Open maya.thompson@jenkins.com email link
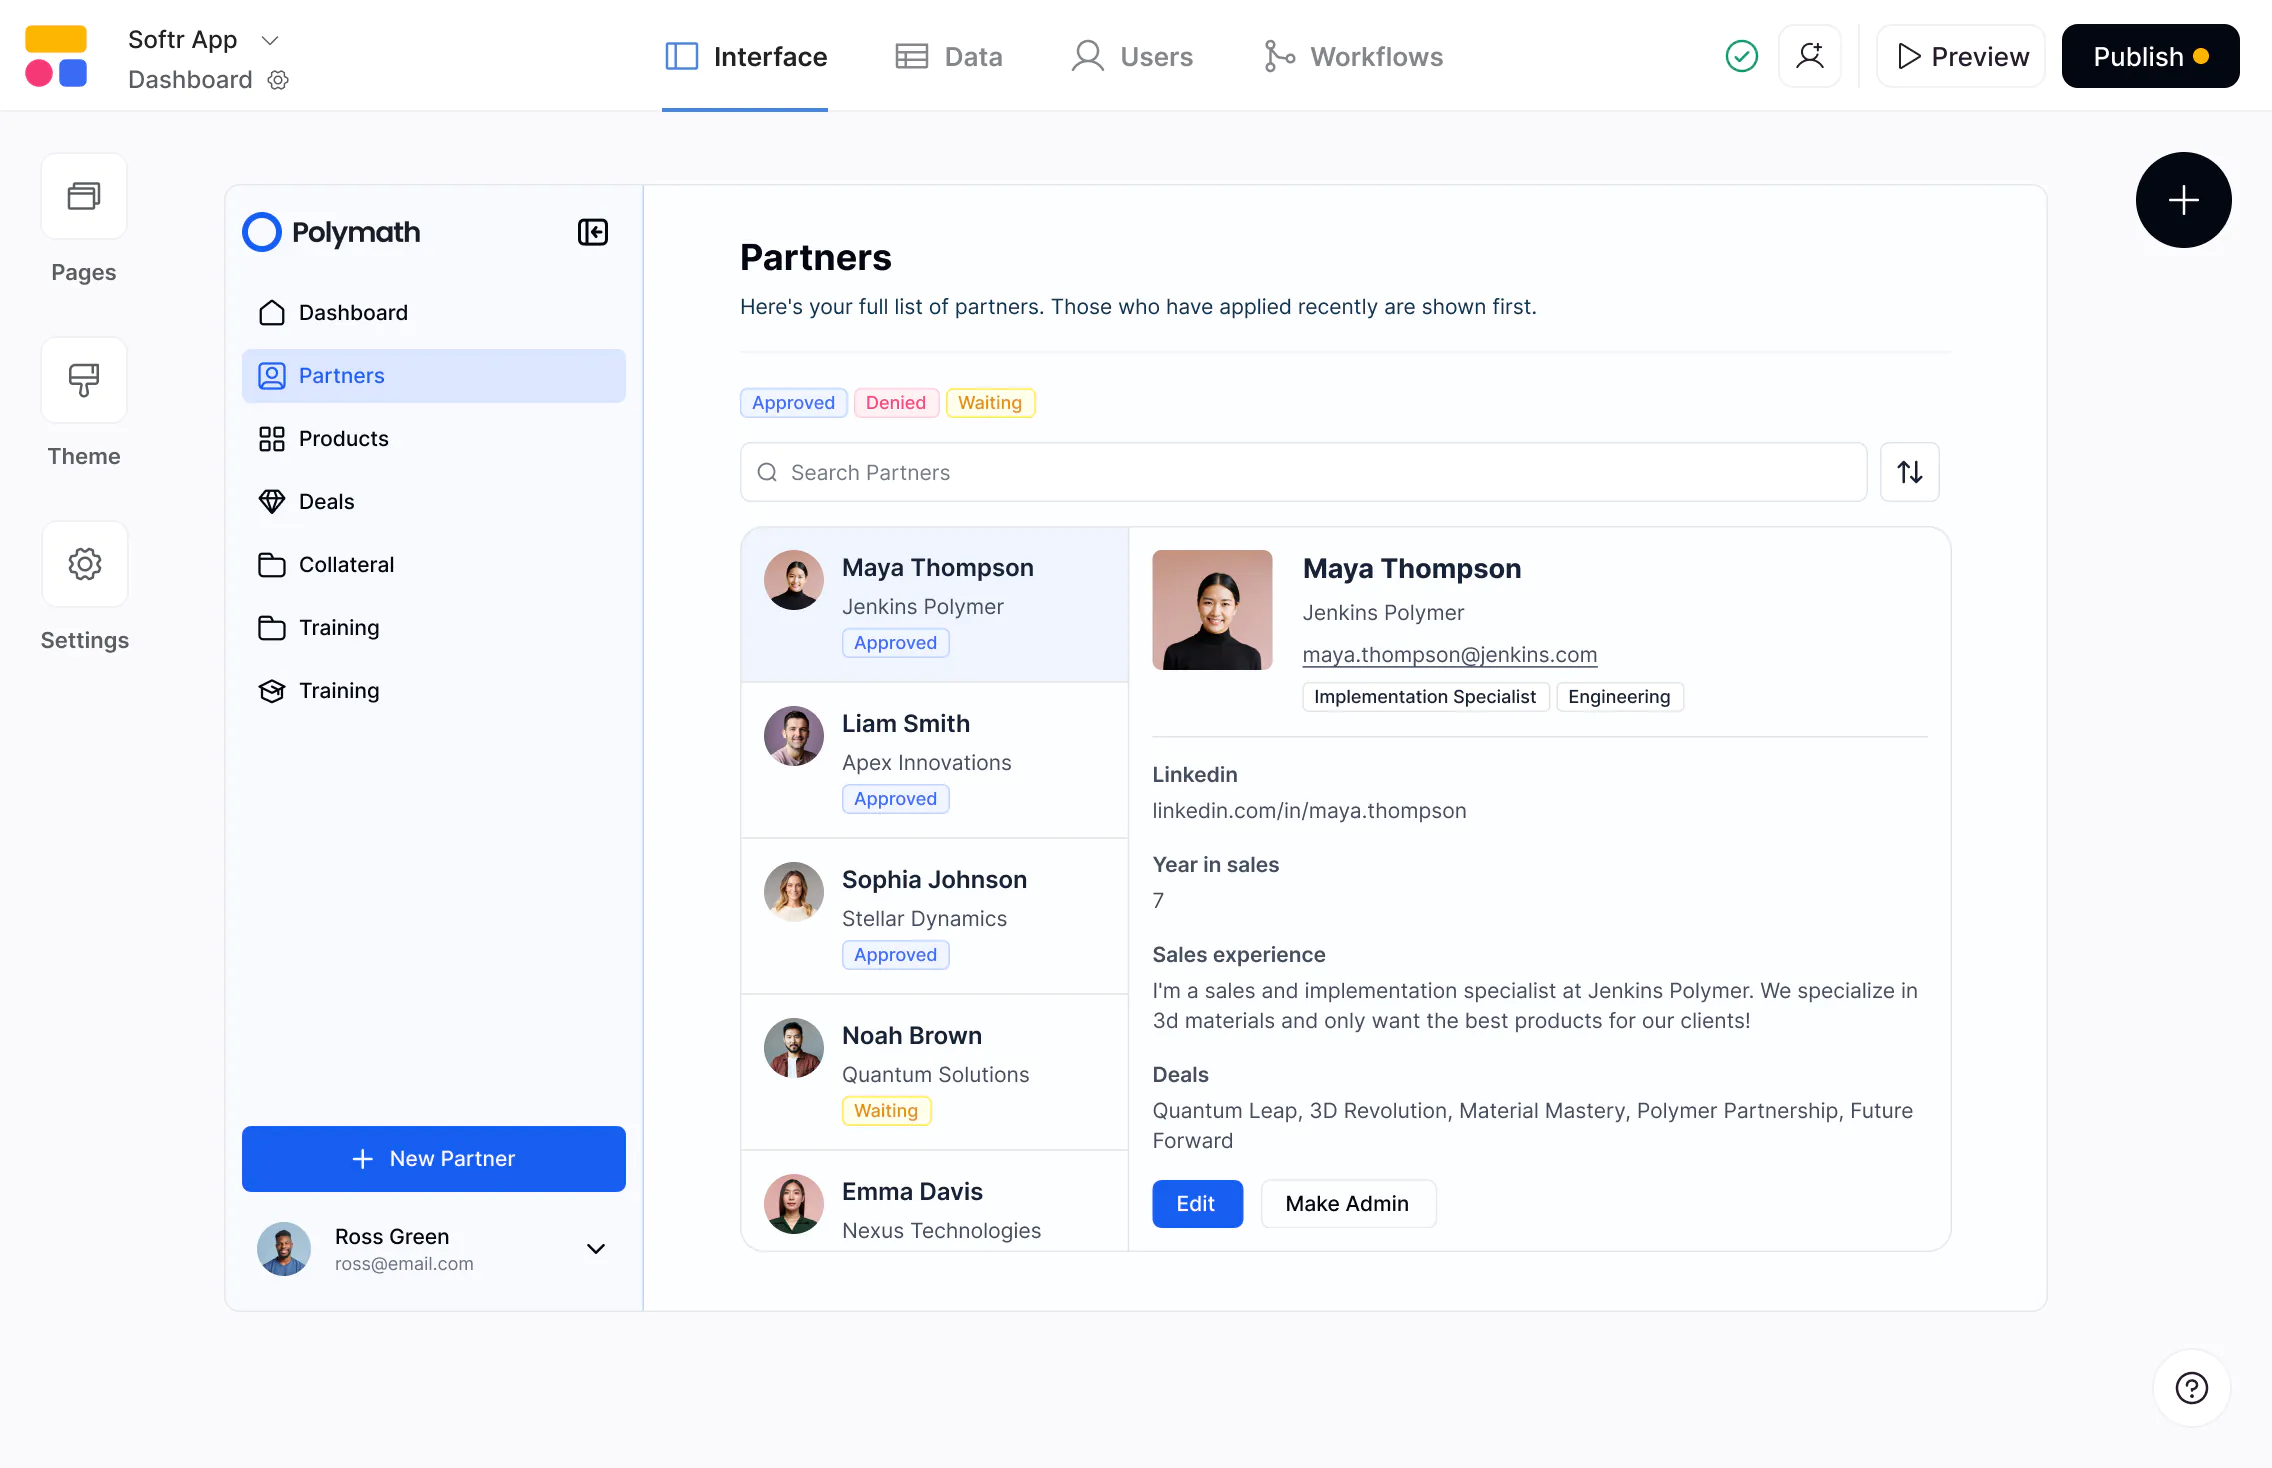 (1449, 655)
